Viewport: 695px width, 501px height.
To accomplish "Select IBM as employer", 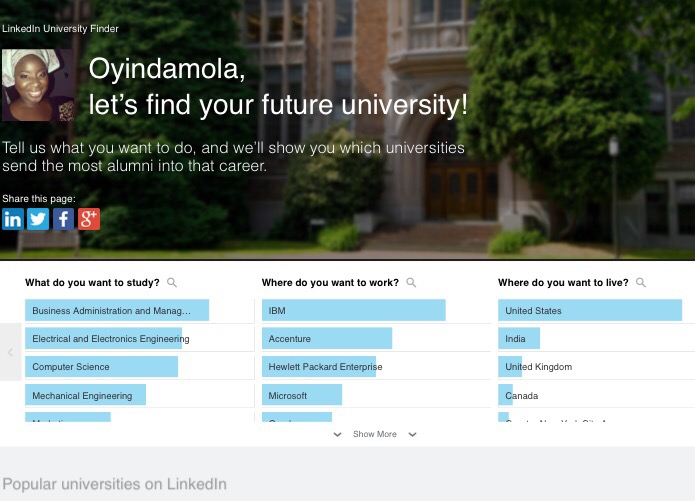I will [353, 311].
